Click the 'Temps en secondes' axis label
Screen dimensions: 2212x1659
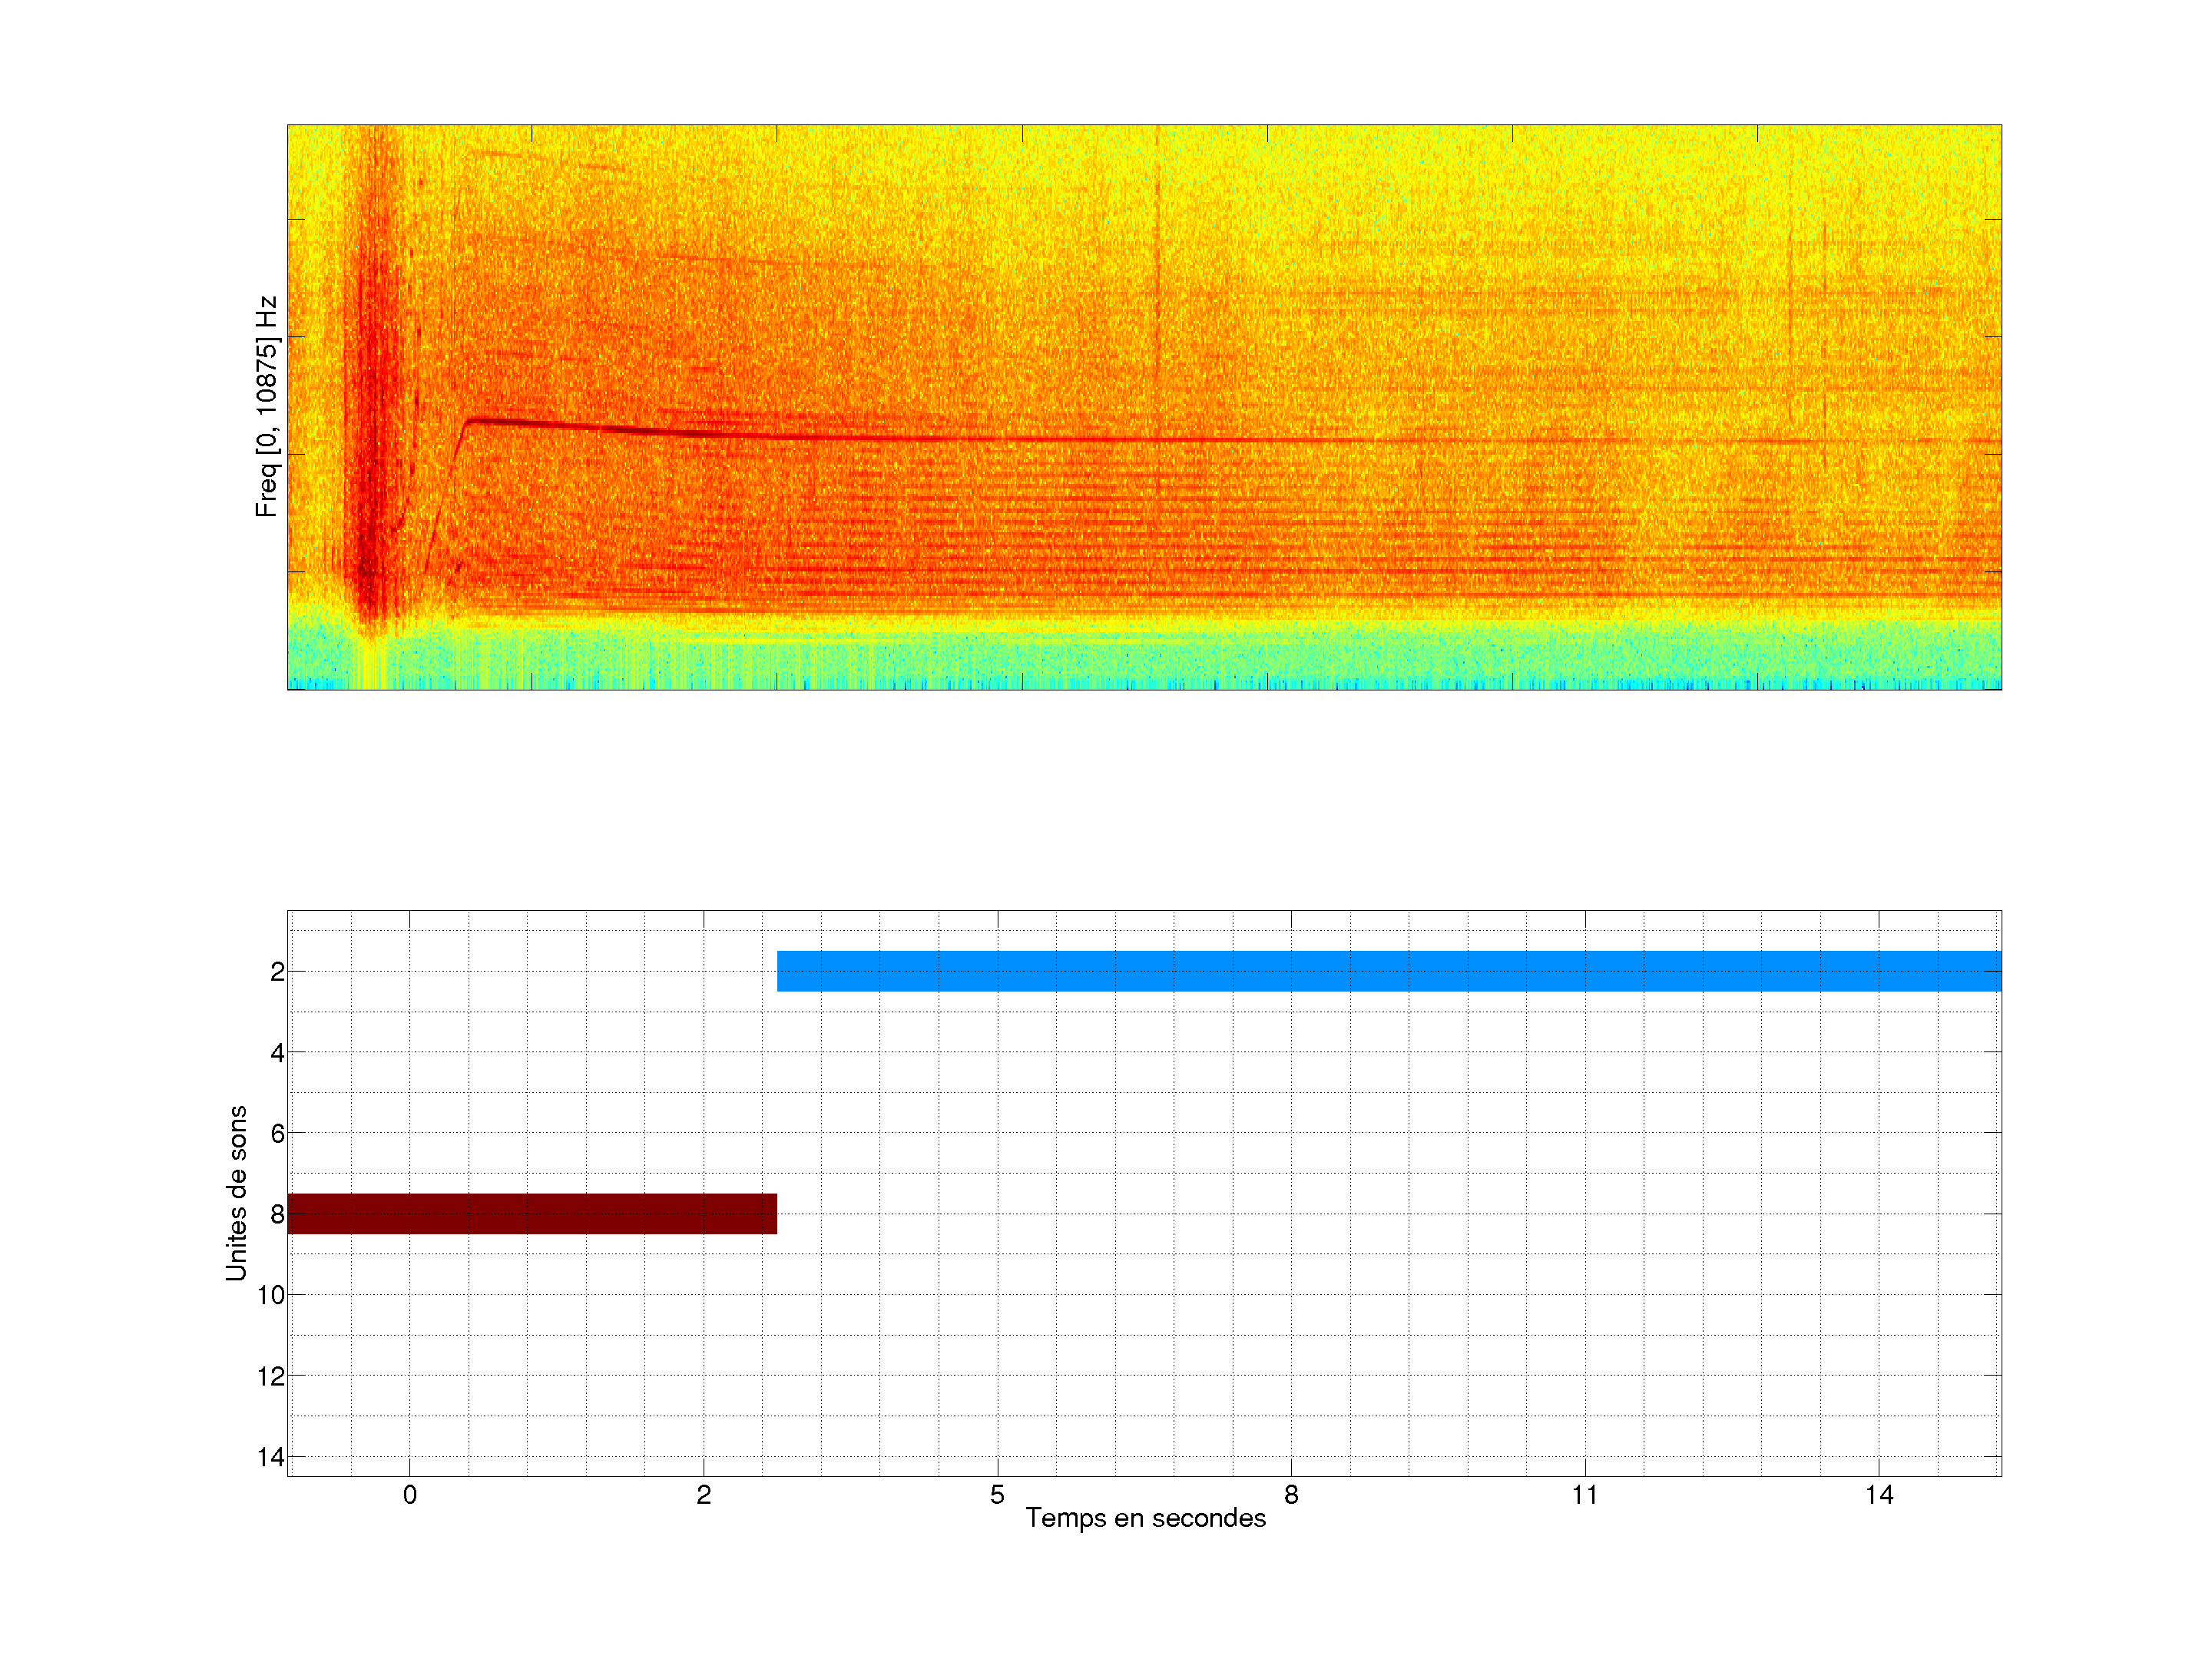(x=1145, y=1518)
